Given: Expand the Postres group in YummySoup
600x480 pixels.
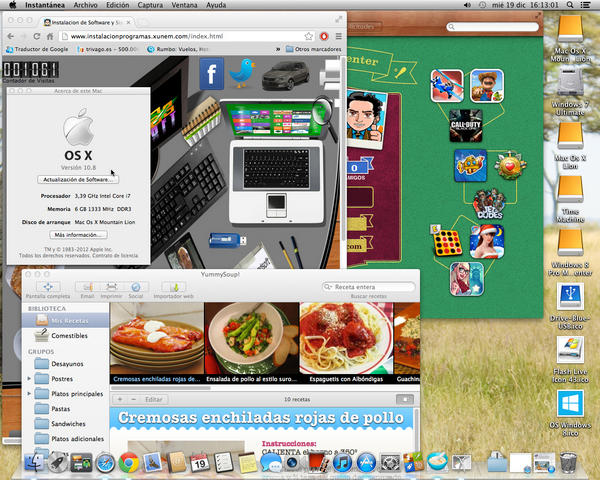Looking at the screenshot, I should pyautogui.click(x=29, y=379).
